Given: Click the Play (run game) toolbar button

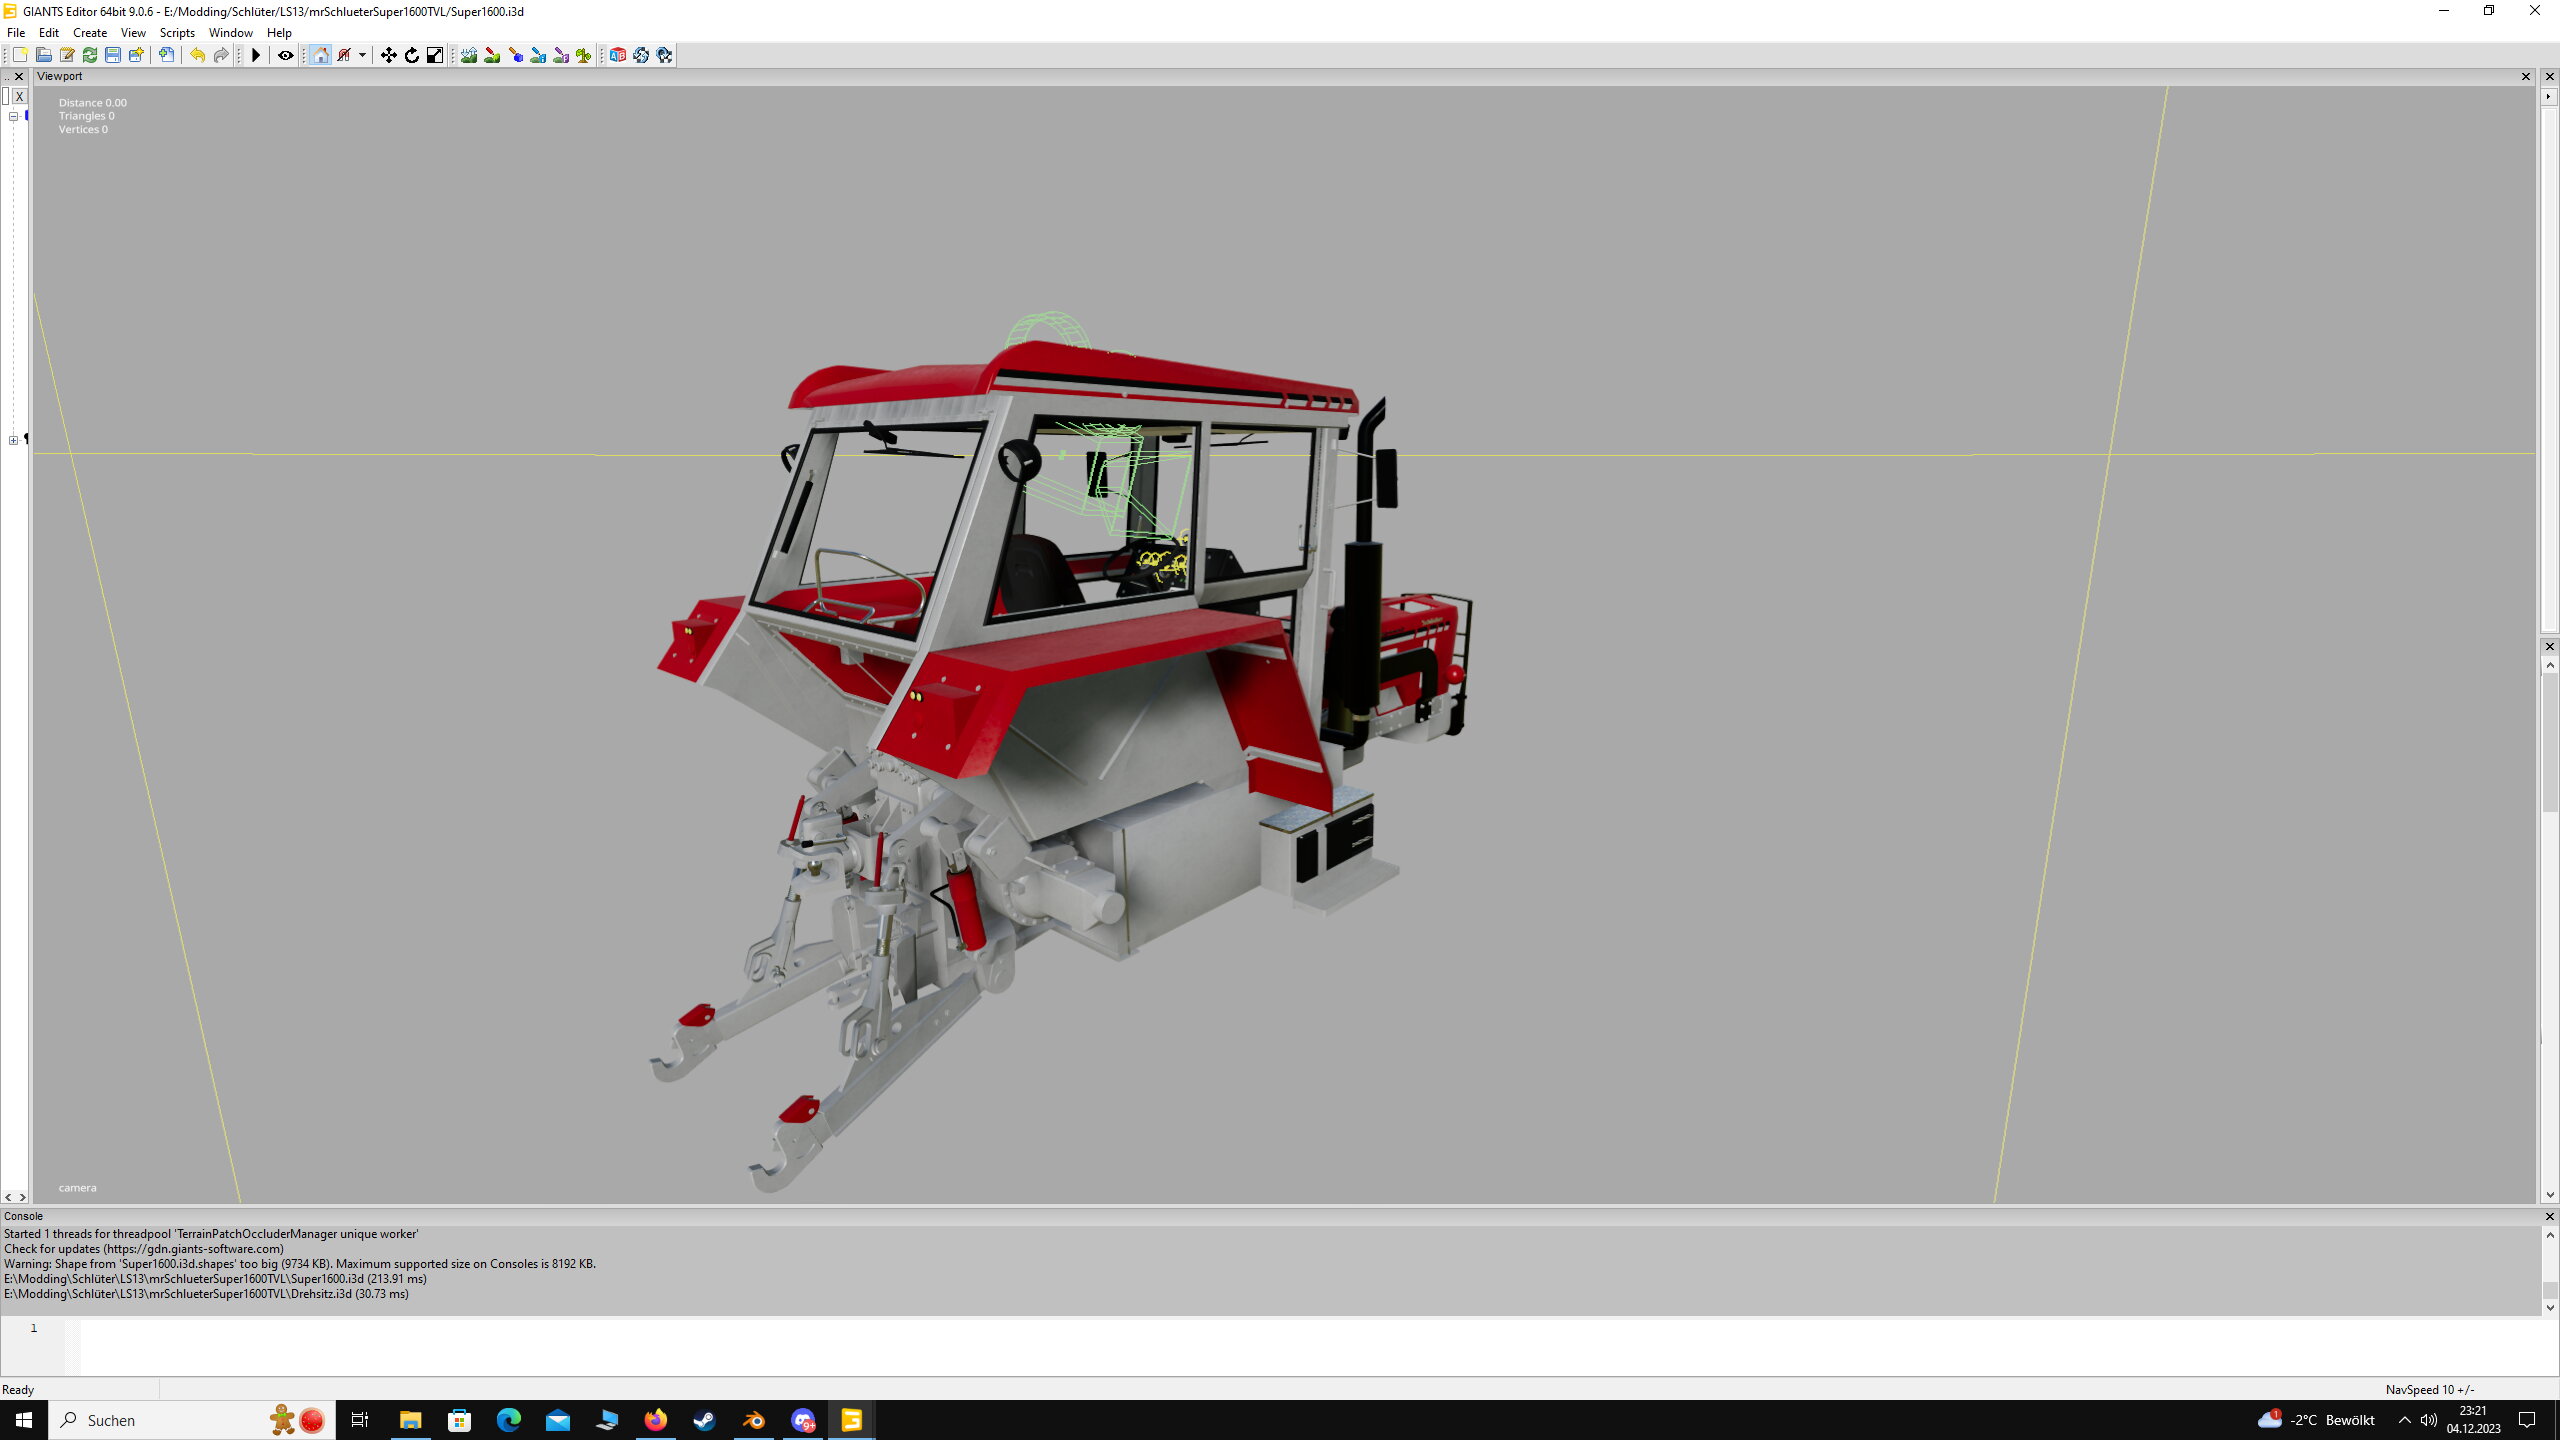Looking at the screenshot, I should pos(256,55).
